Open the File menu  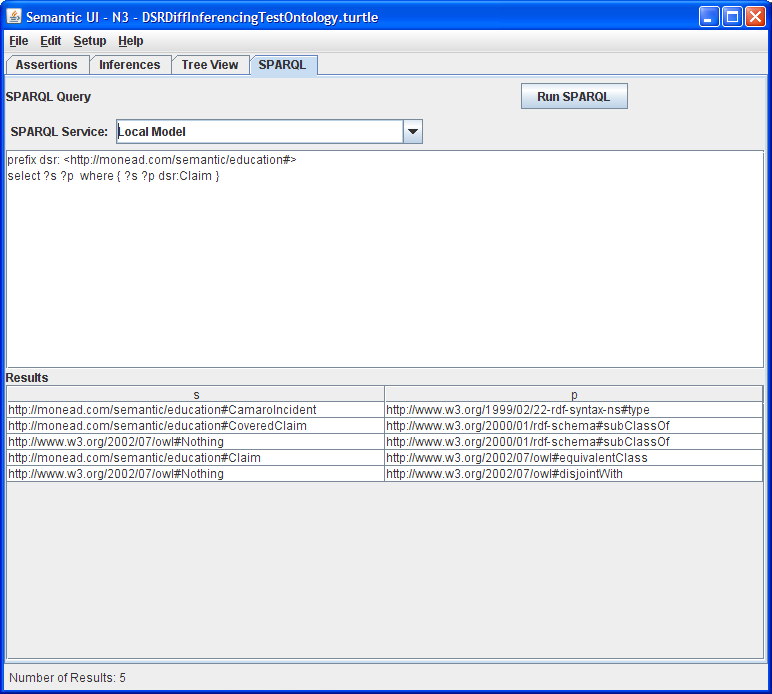point(19,41)
